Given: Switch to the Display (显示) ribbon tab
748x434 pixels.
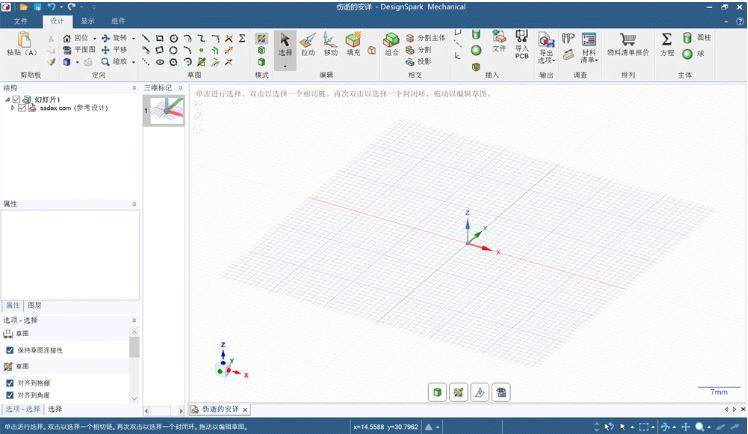Looking at the screenshot, I should [x=87, y=21].
